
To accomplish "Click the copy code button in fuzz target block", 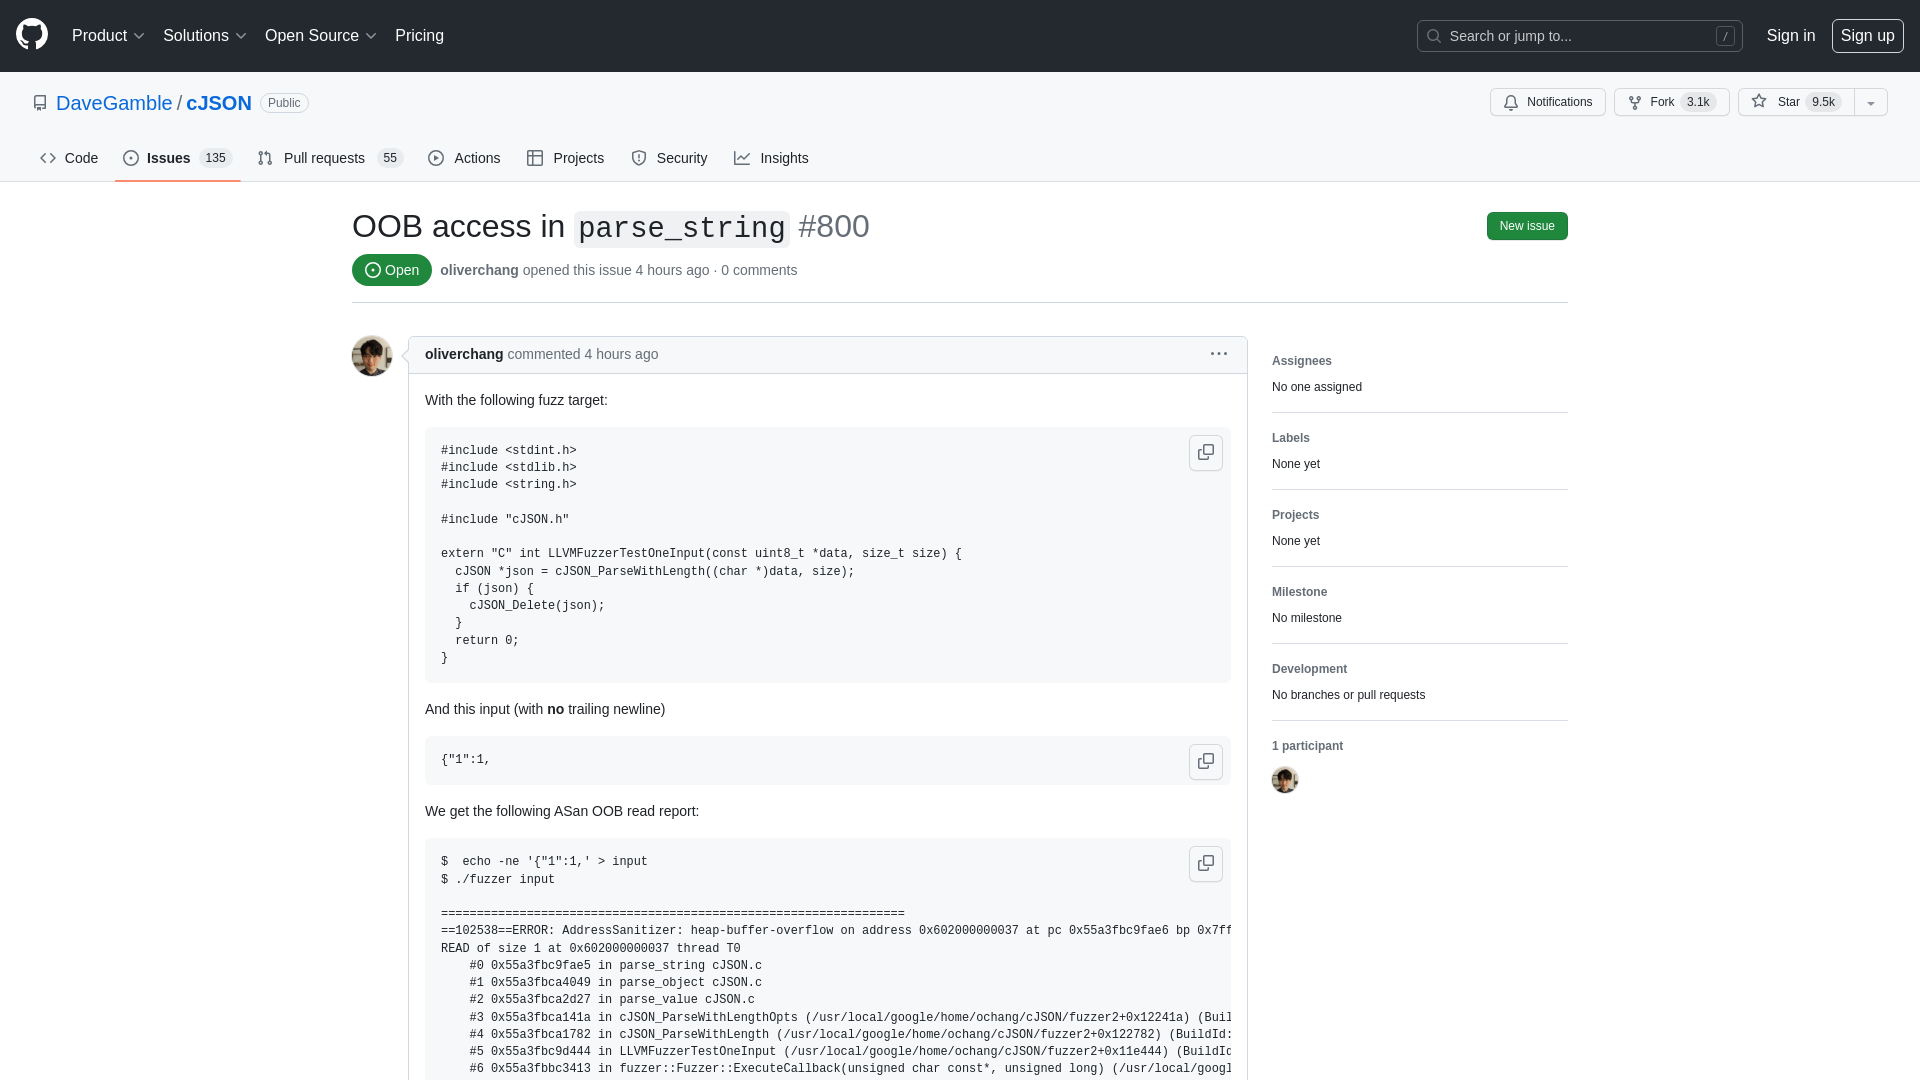I will pos(1204,452).
